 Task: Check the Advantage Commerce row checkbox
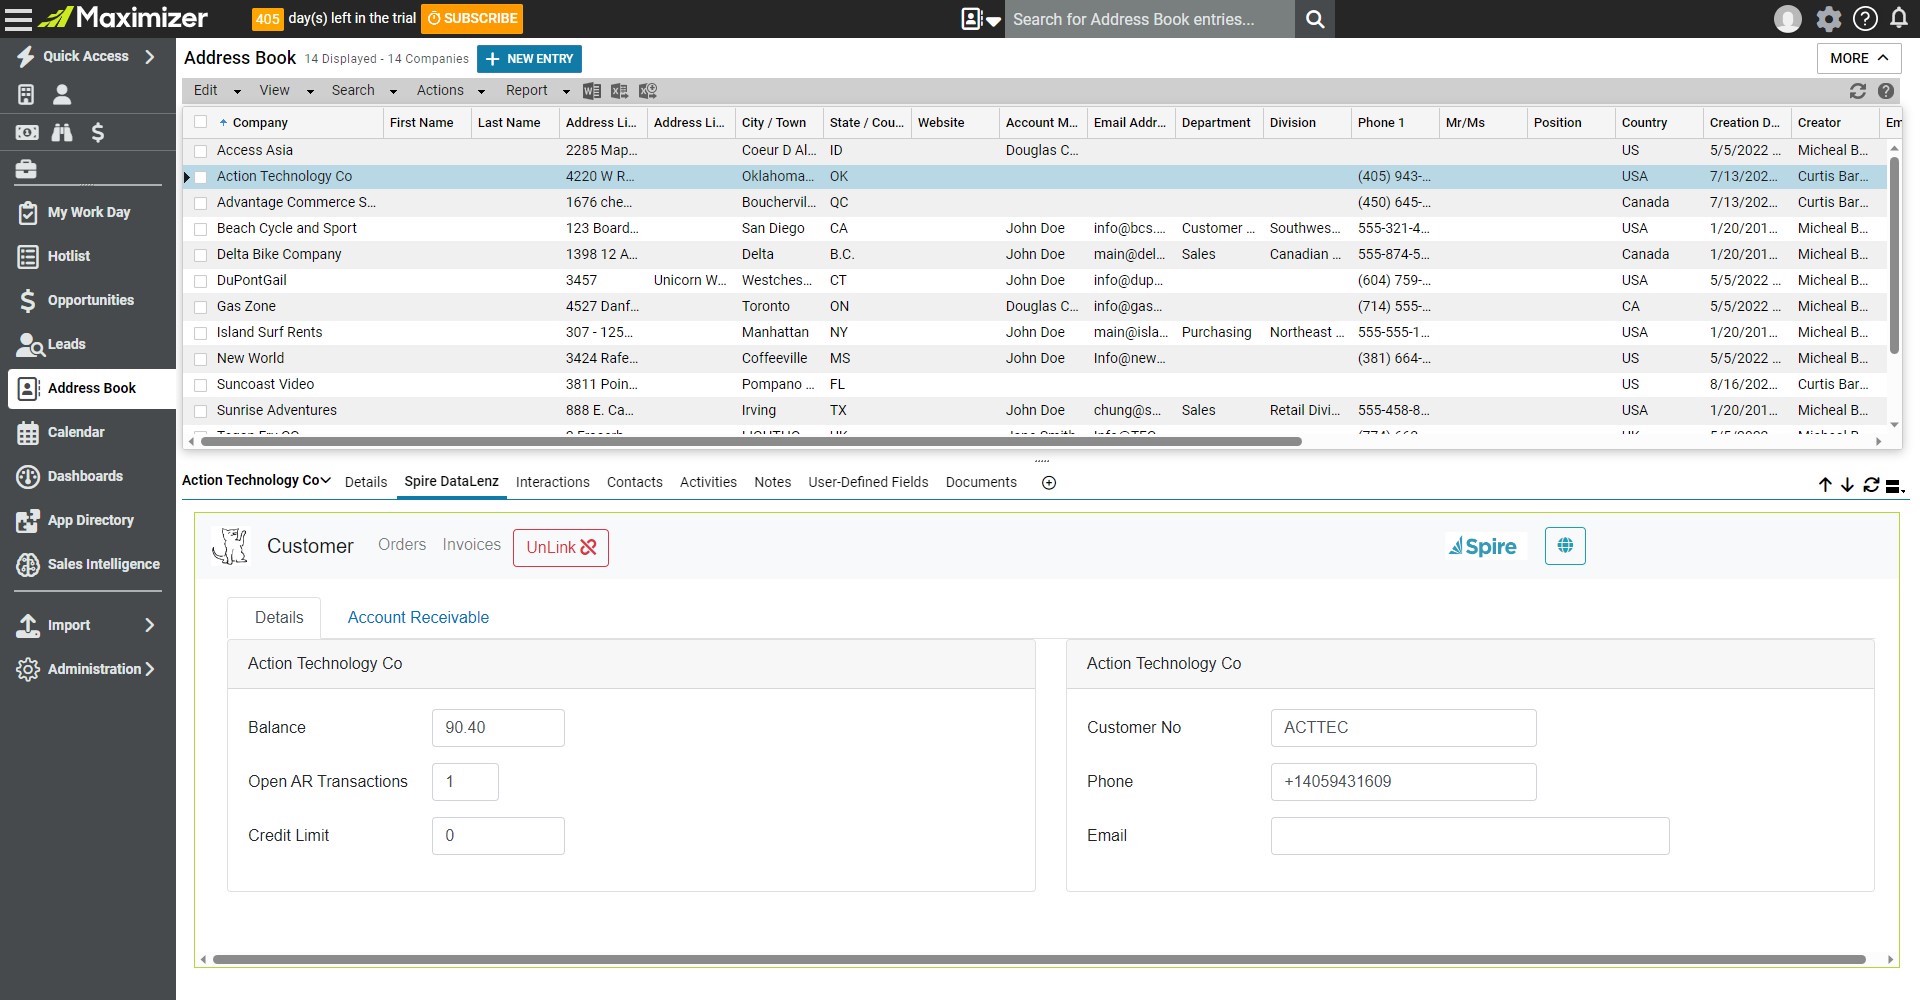pos(201,203)
